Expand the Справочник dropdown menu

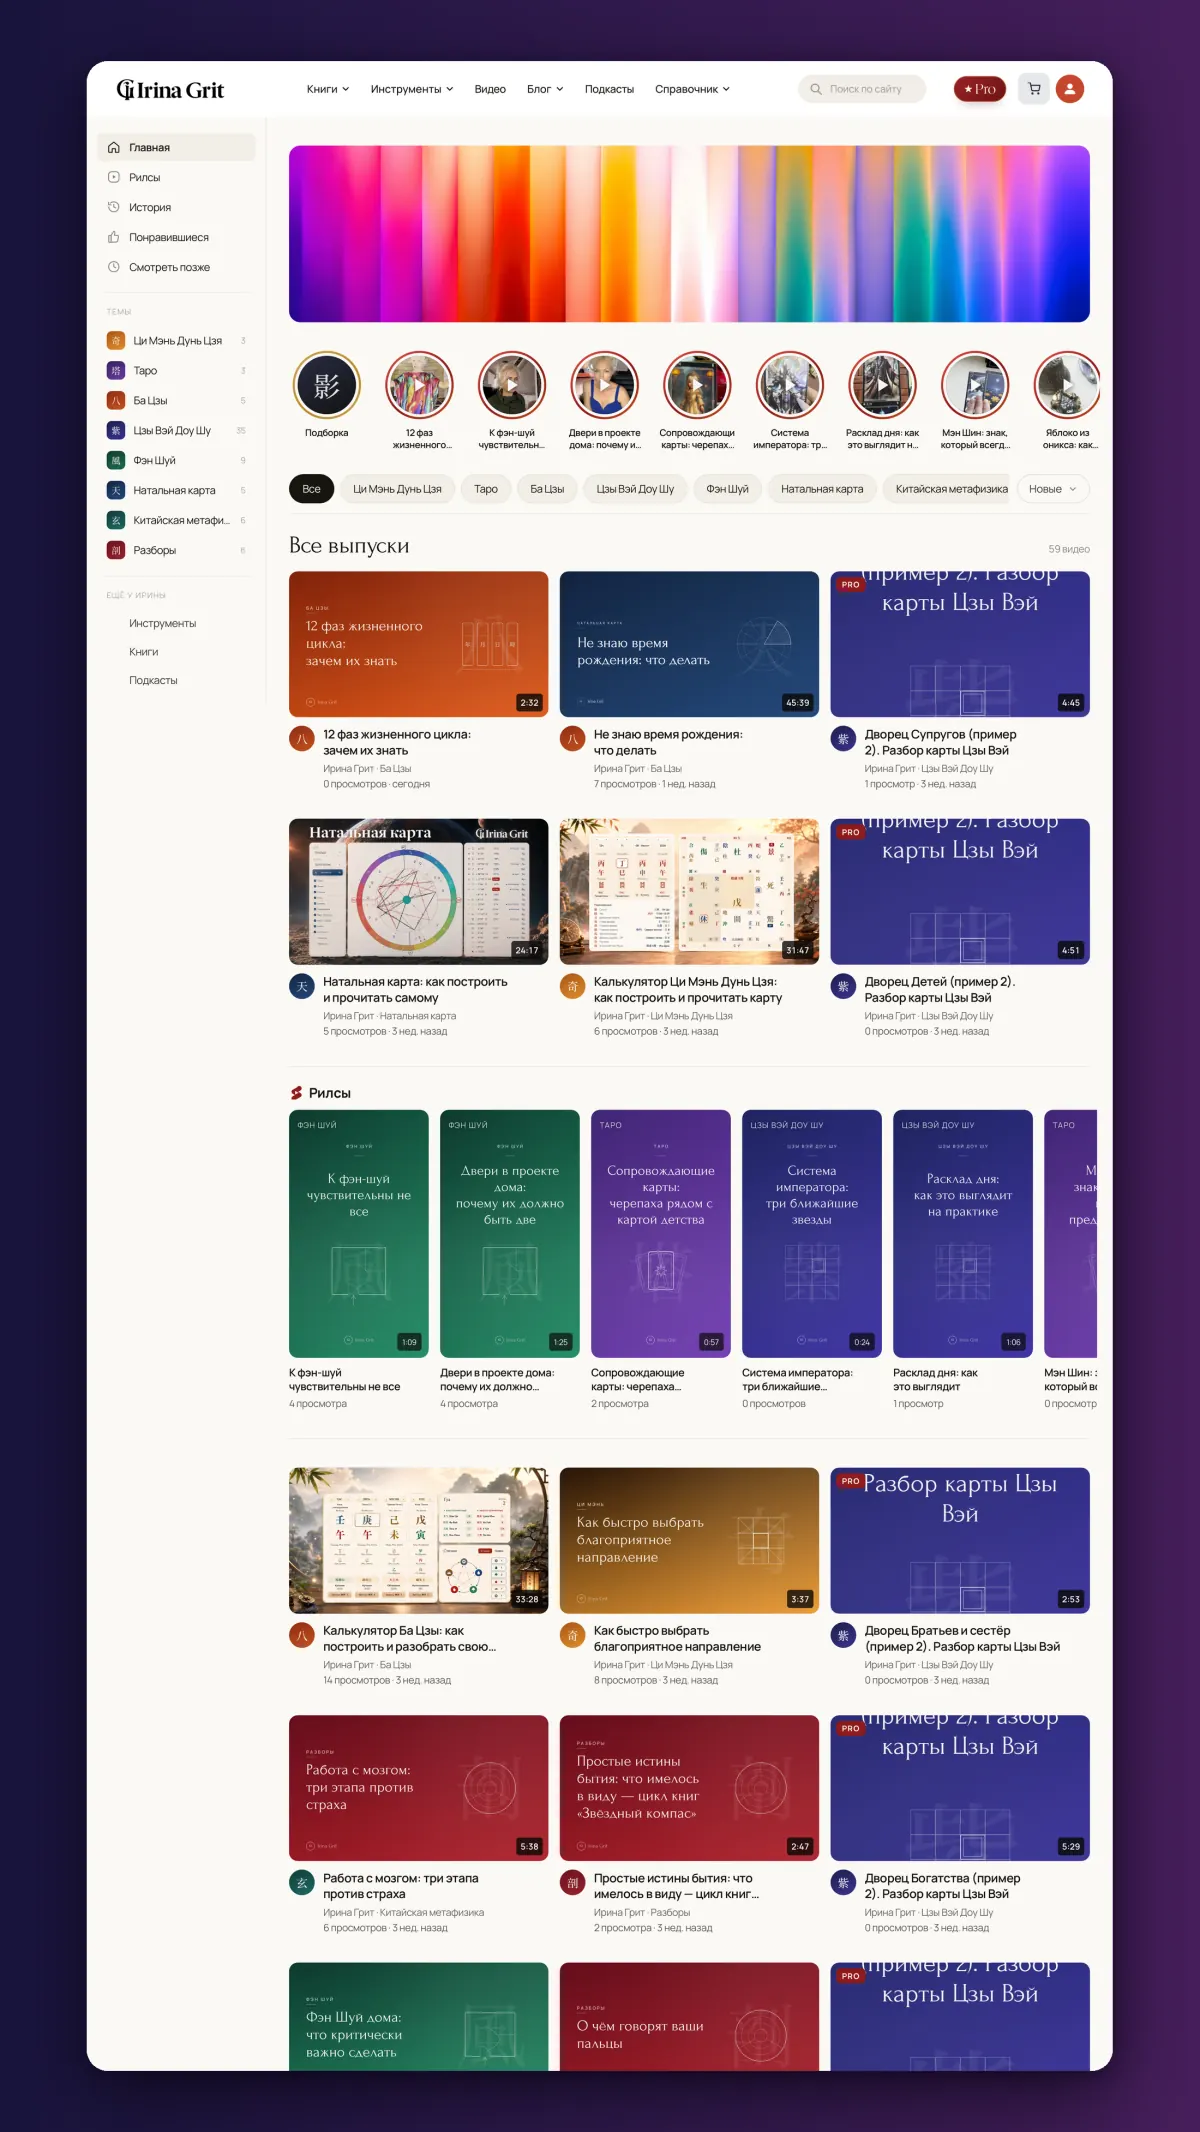(x=692, y=89)
